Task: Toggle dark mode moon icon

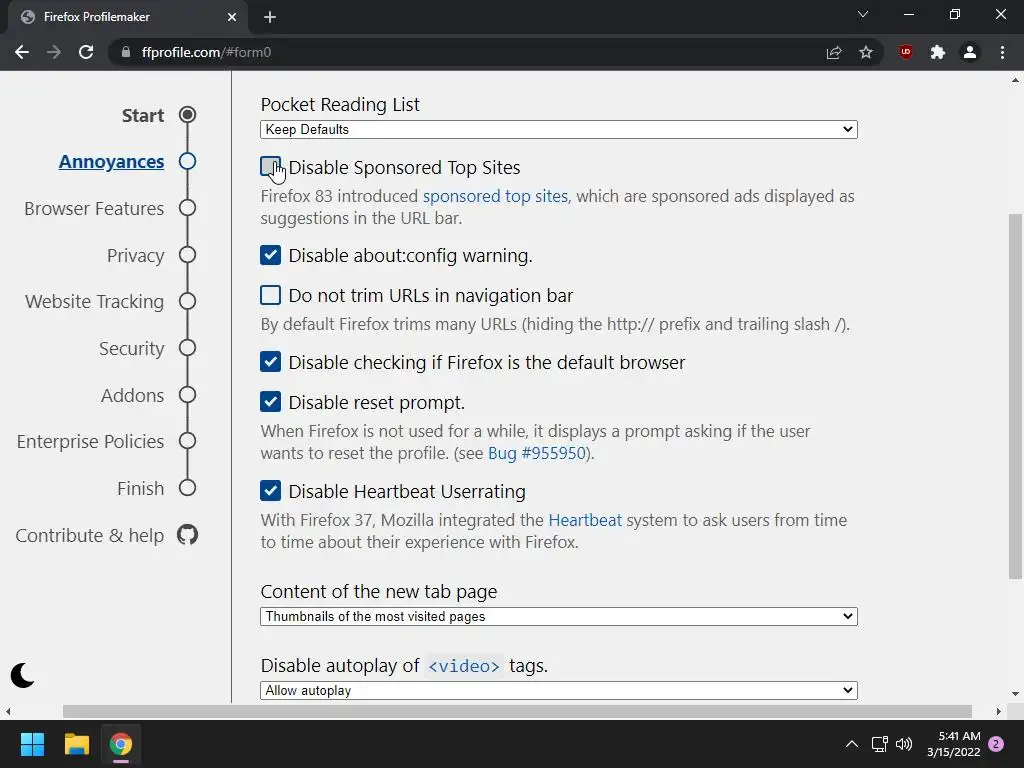Action: click(x=22, y=675)
